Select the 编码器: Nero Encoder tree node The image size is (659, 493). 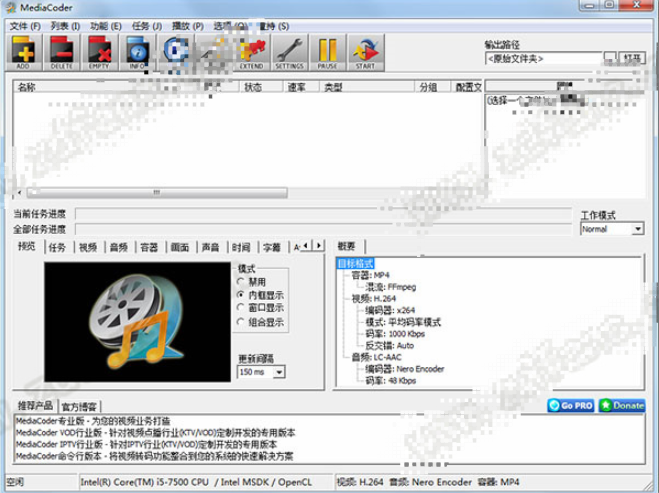405,369
